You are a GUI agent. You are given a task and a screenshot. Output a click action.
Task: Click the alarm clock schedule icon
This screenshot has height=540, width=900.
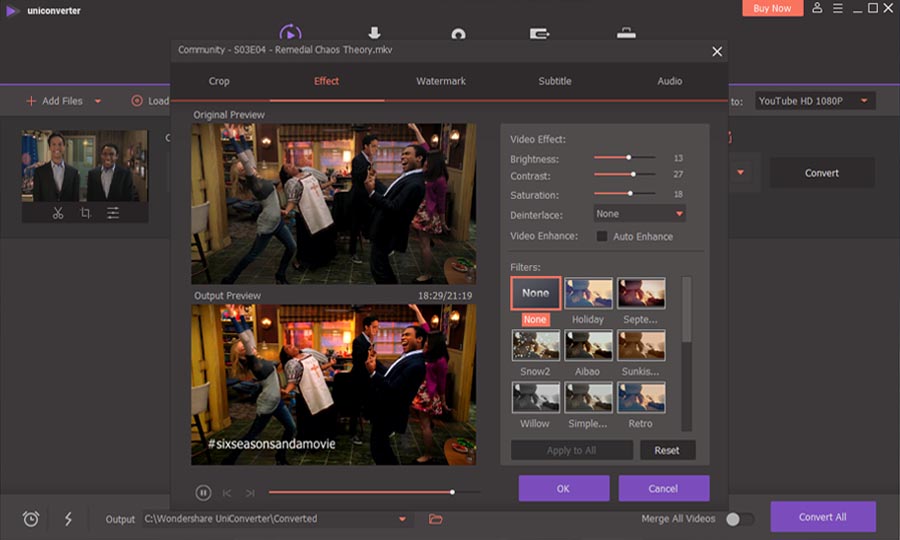tap(31, 519)
